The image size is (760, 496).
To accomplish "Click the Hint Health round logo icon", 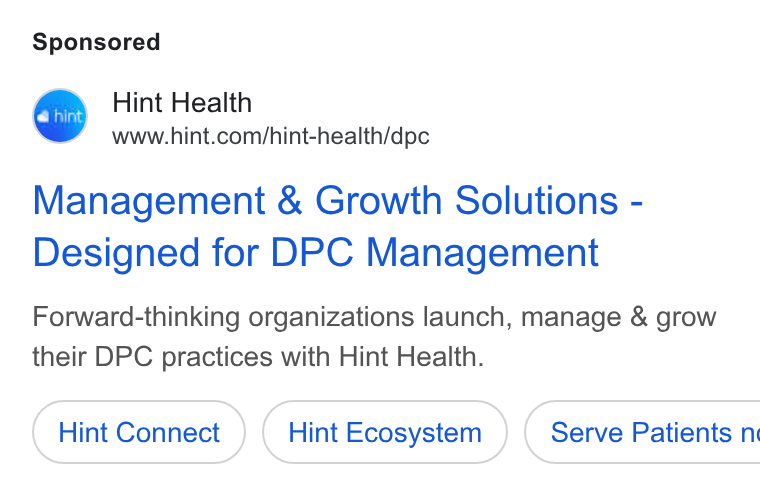I will point(60,116).
